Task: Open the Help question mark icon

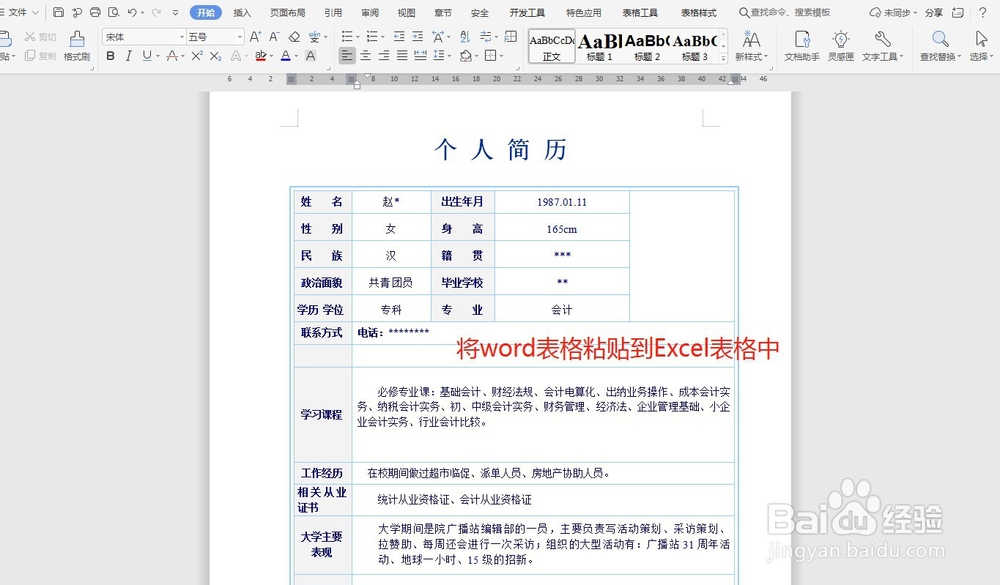Action: (x=982, y=12)
